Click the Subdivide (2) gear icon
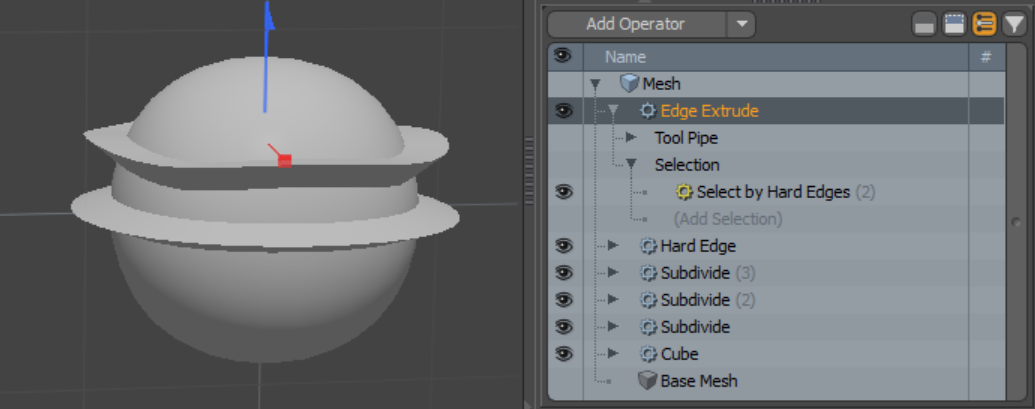 pyautogui.click(x=649, y=300)
